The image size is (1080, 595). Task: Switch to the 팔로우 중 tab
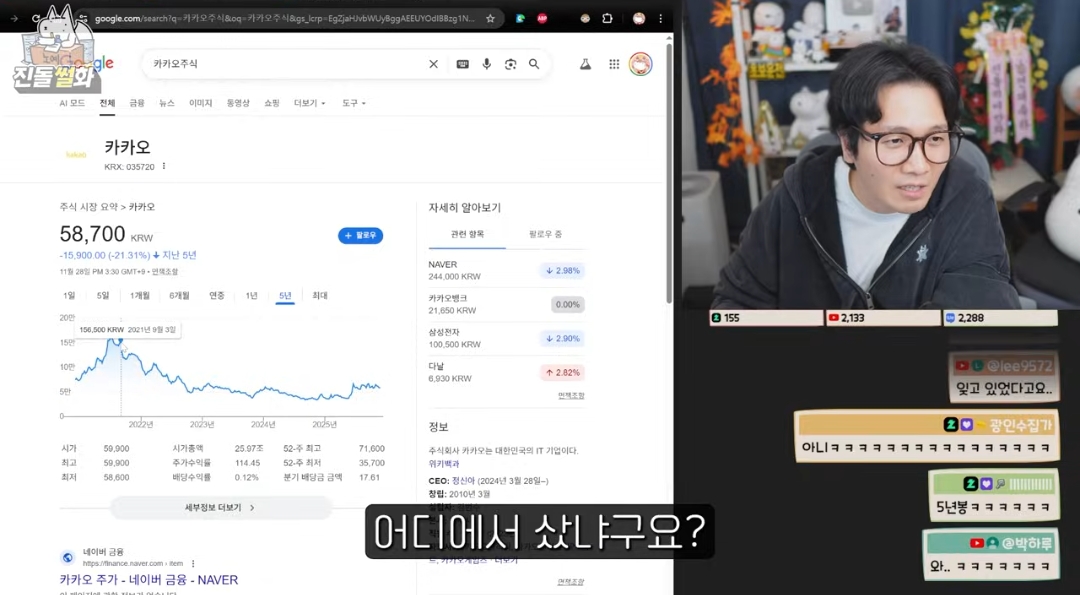tap(546, 234)
